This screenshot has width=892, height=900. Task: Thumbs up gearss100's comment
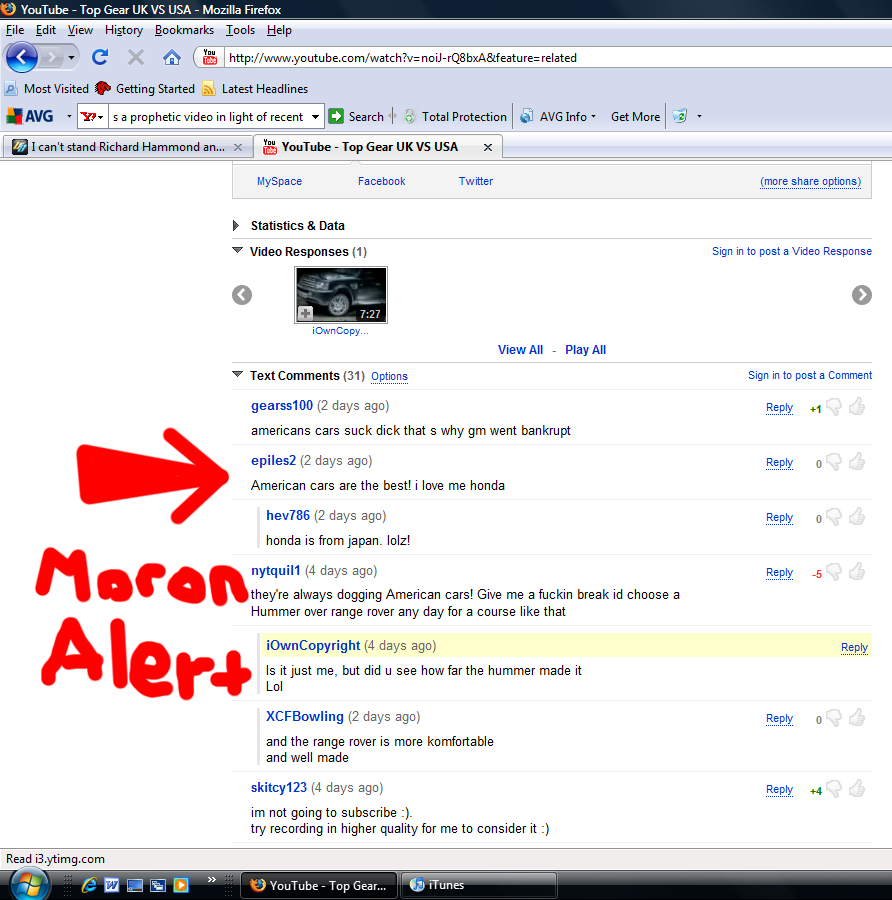click(x=857, y=406)
